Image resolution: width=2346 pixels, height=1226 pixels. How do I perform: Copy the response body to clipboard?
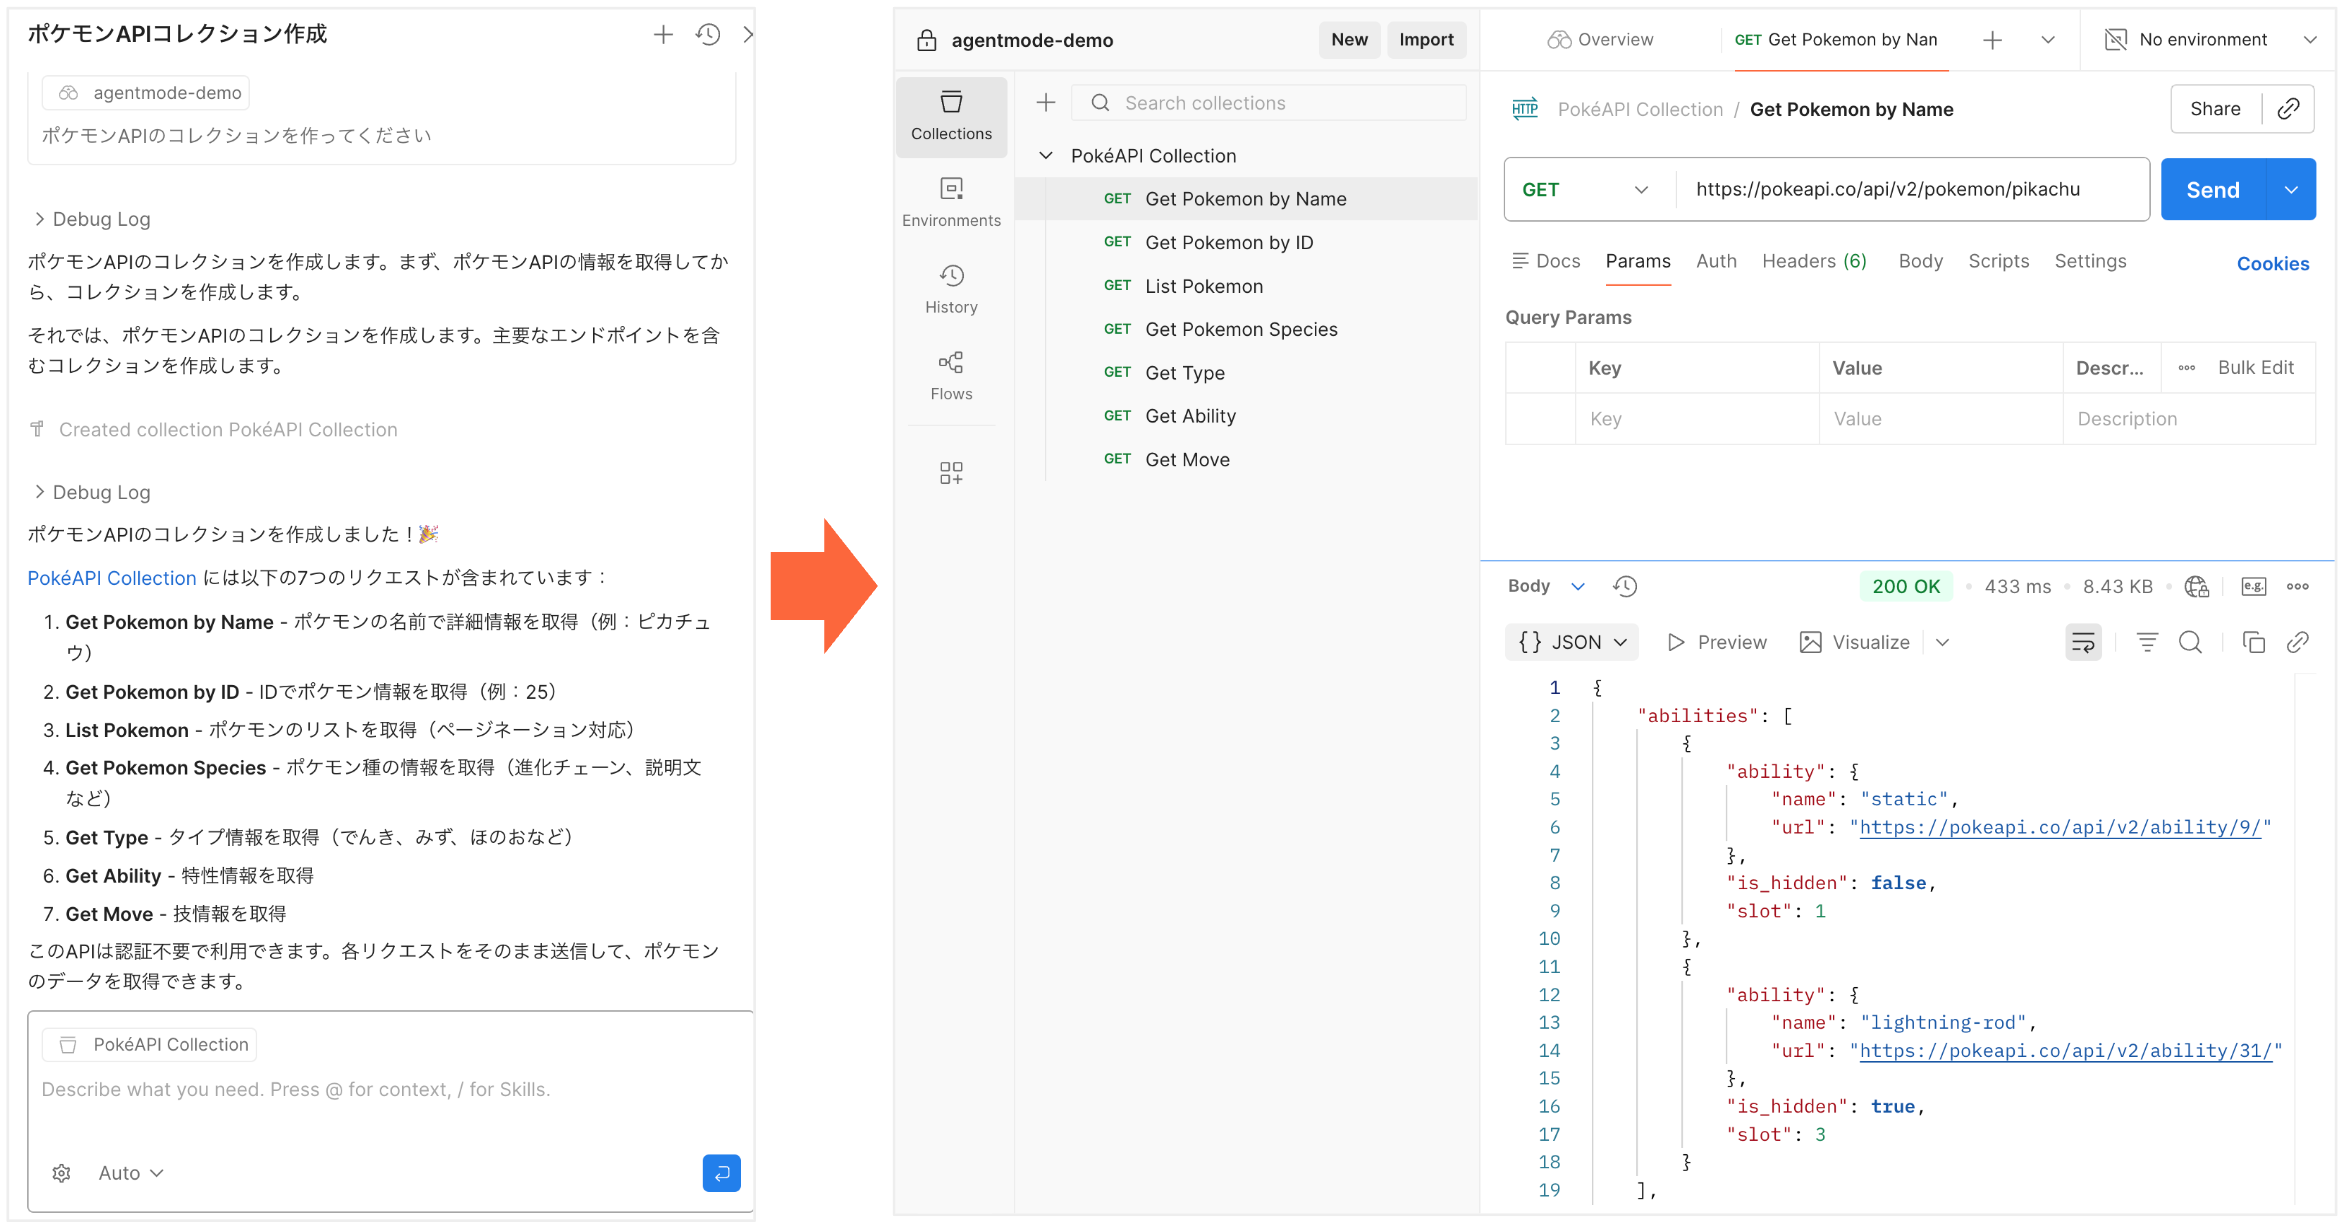tap(2253, 643)
